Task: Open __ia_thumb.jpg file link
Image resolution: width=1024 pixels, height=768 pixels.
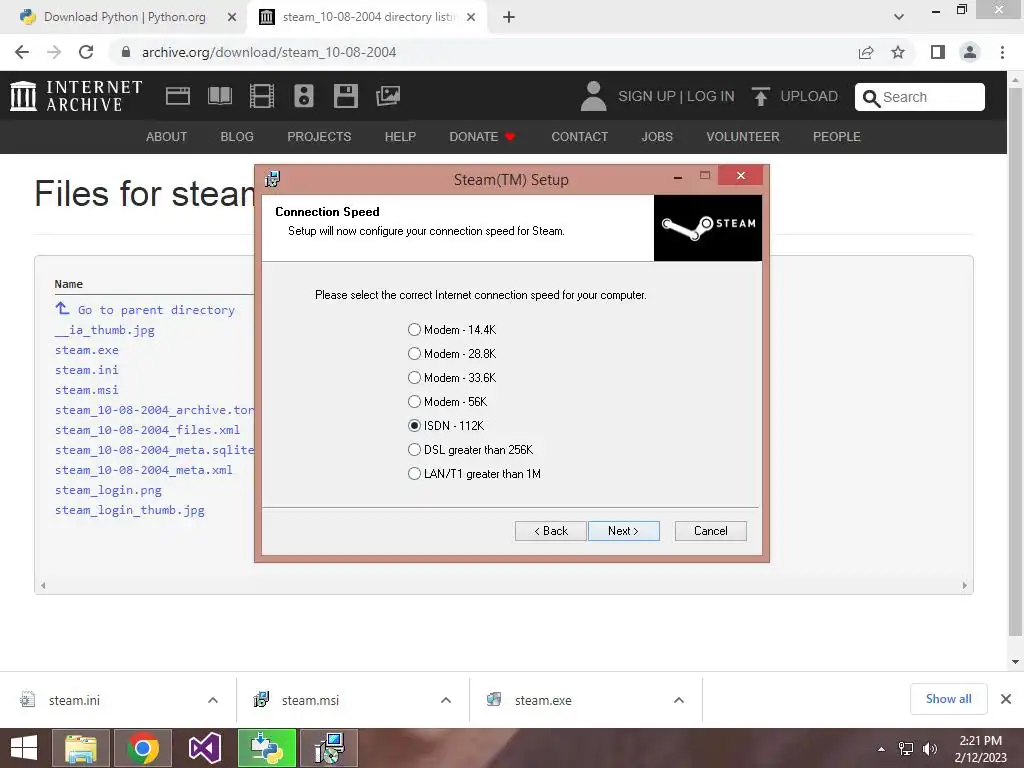Action: pyautogui.click(x=104, y=330)
